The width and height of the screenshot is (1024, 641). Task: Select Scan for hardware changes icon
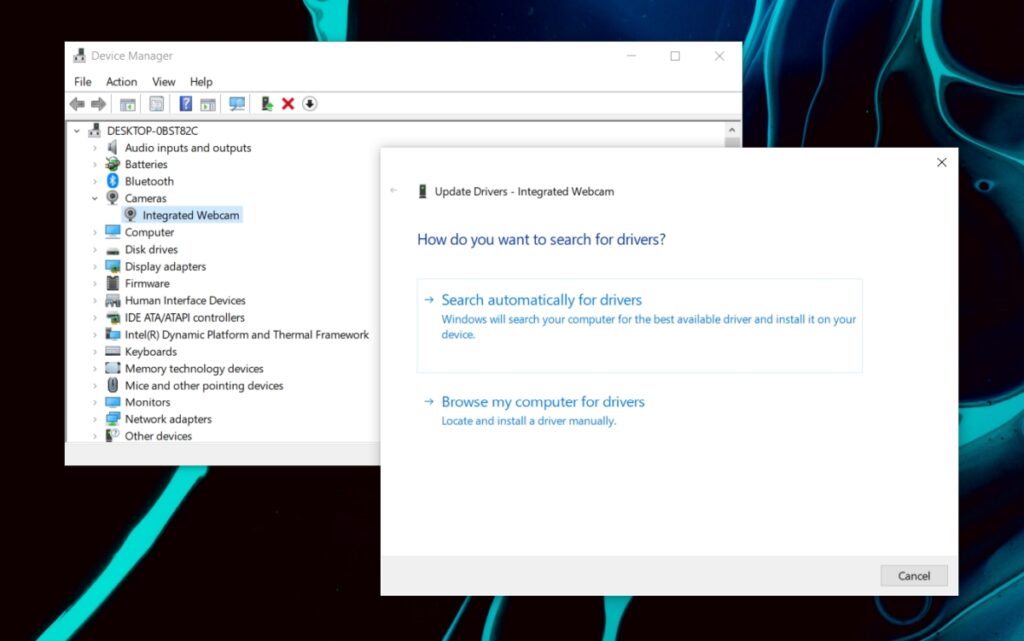tap(237, 103)
